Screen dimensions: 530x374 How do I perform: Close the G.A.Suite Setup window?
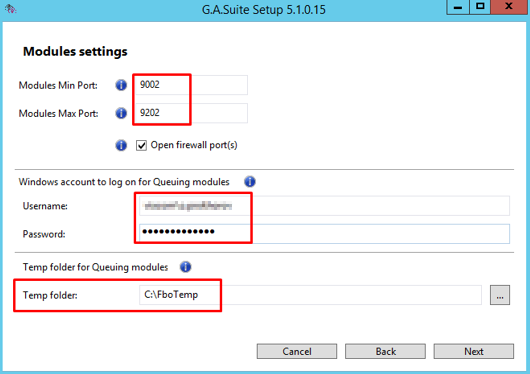pyautogui.click(x=509, y=7)
